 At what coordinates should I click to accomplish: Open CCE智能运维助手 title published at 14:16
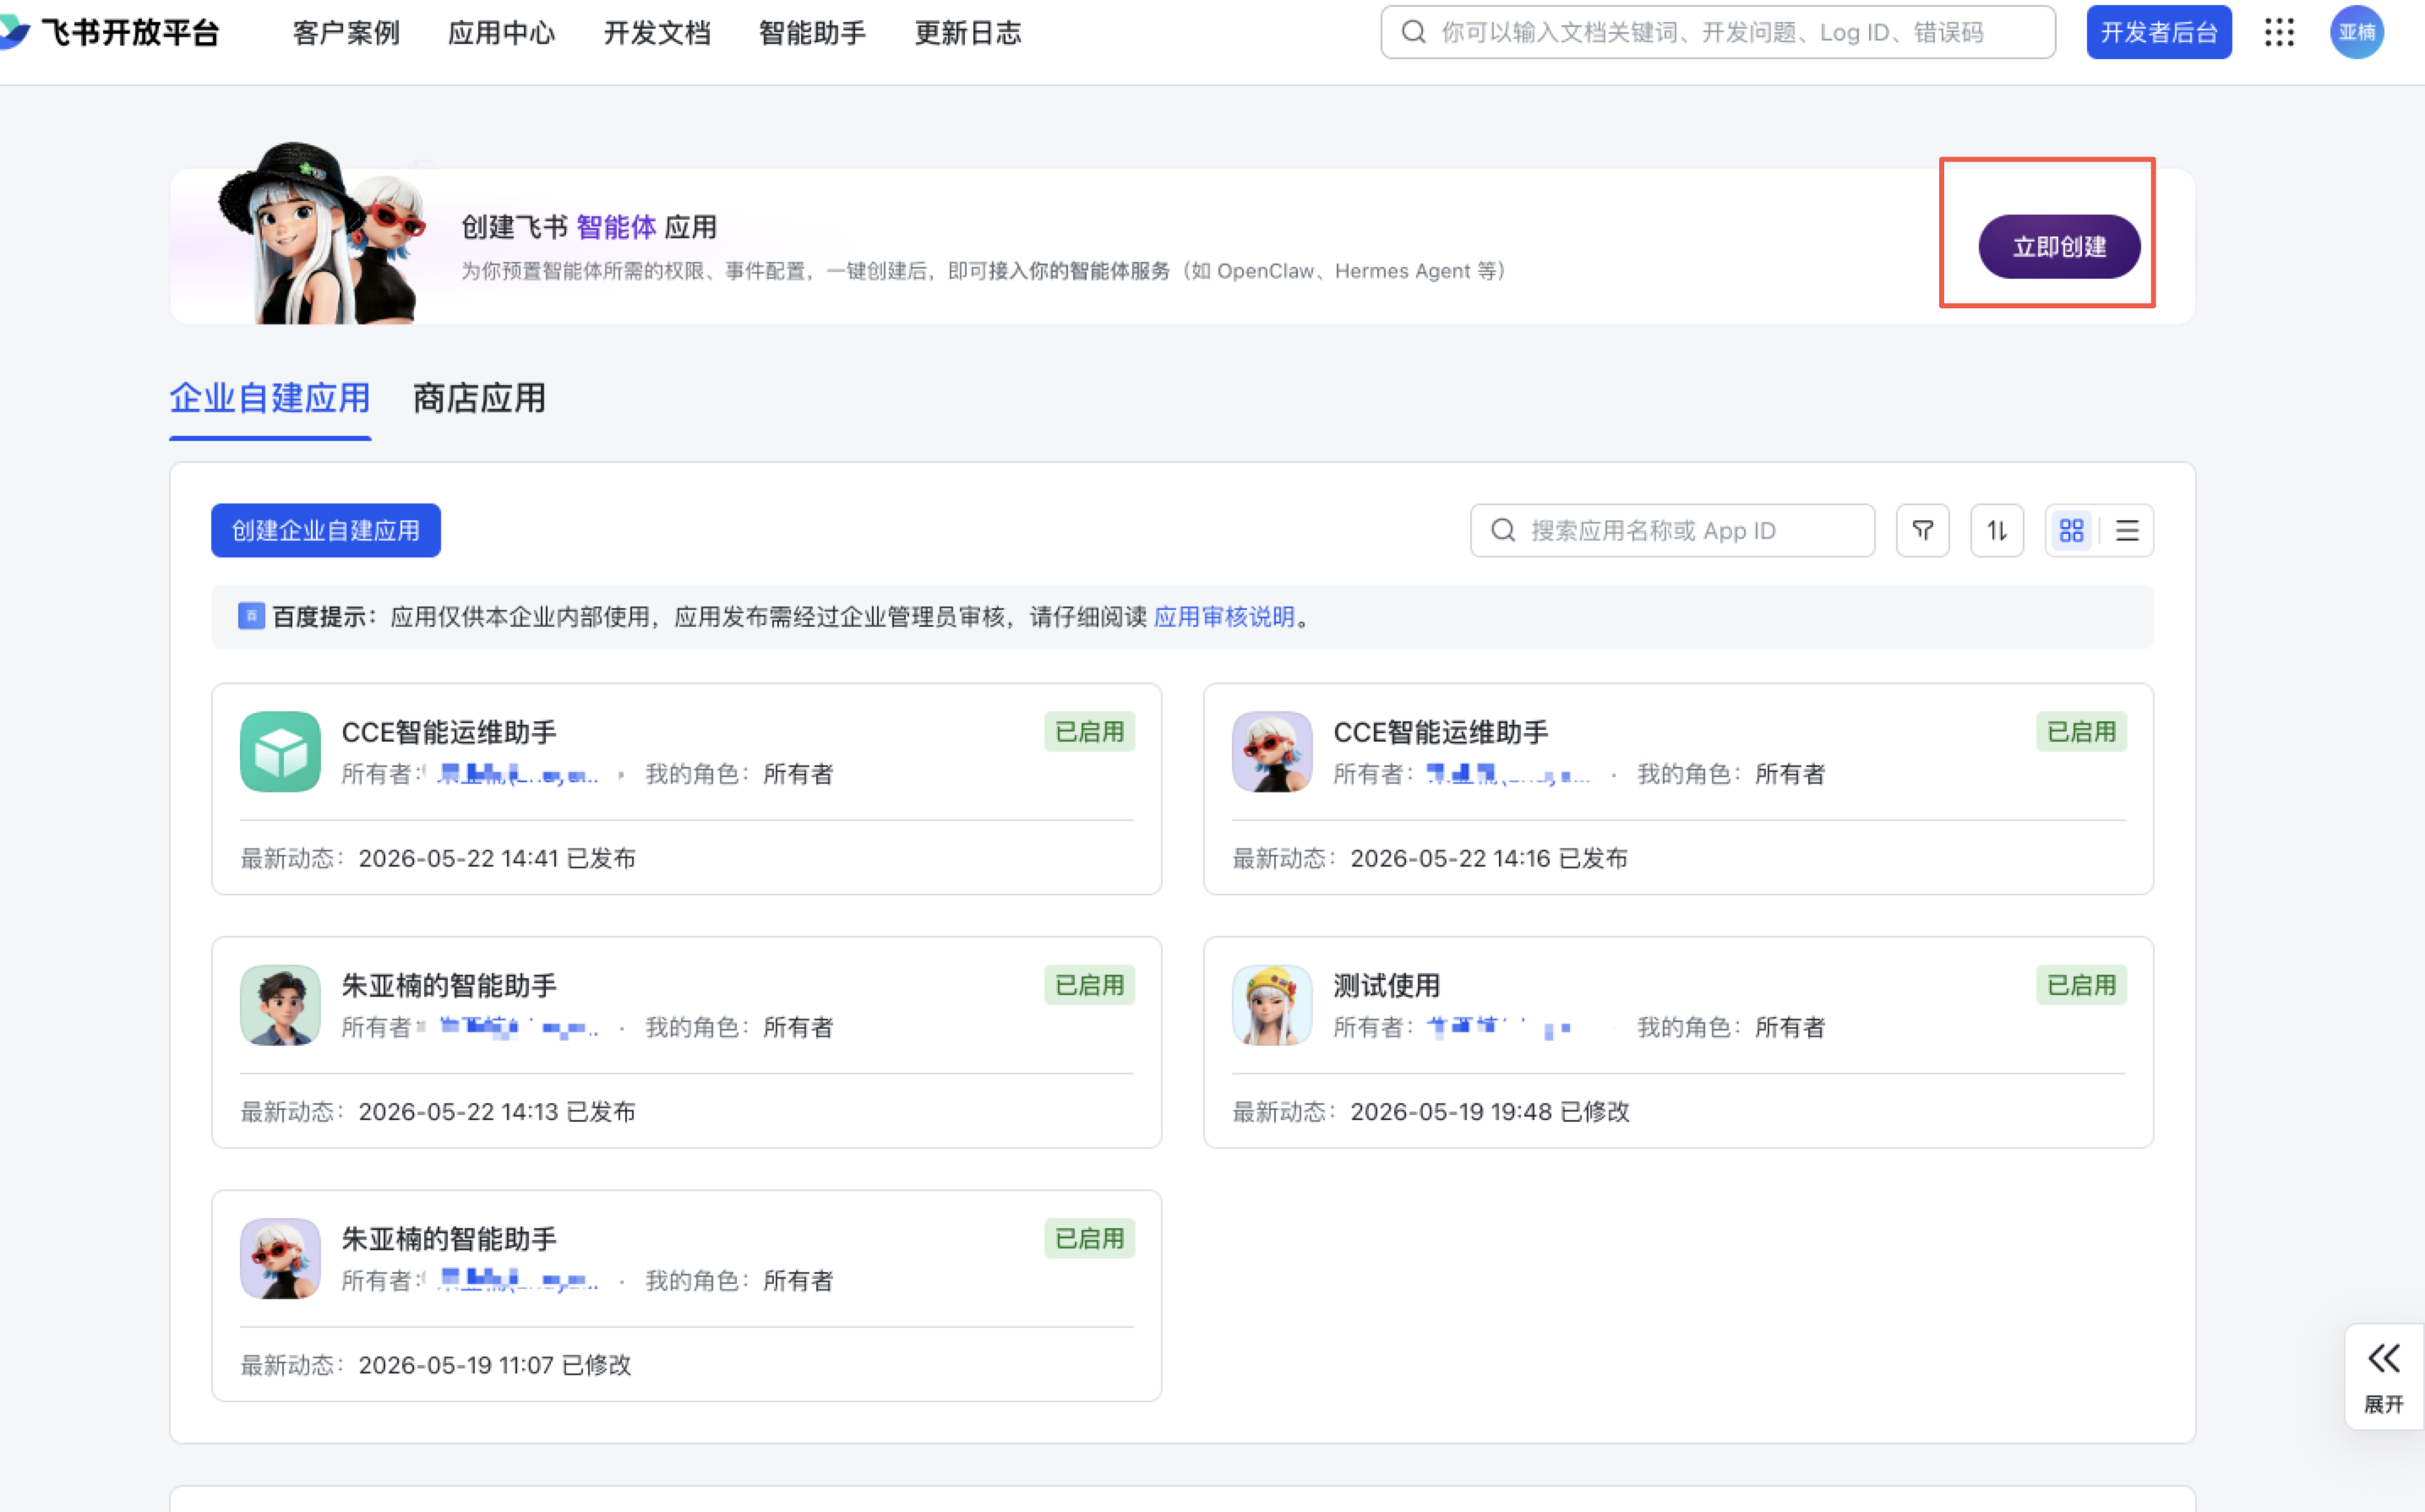tap(1441, 732)
